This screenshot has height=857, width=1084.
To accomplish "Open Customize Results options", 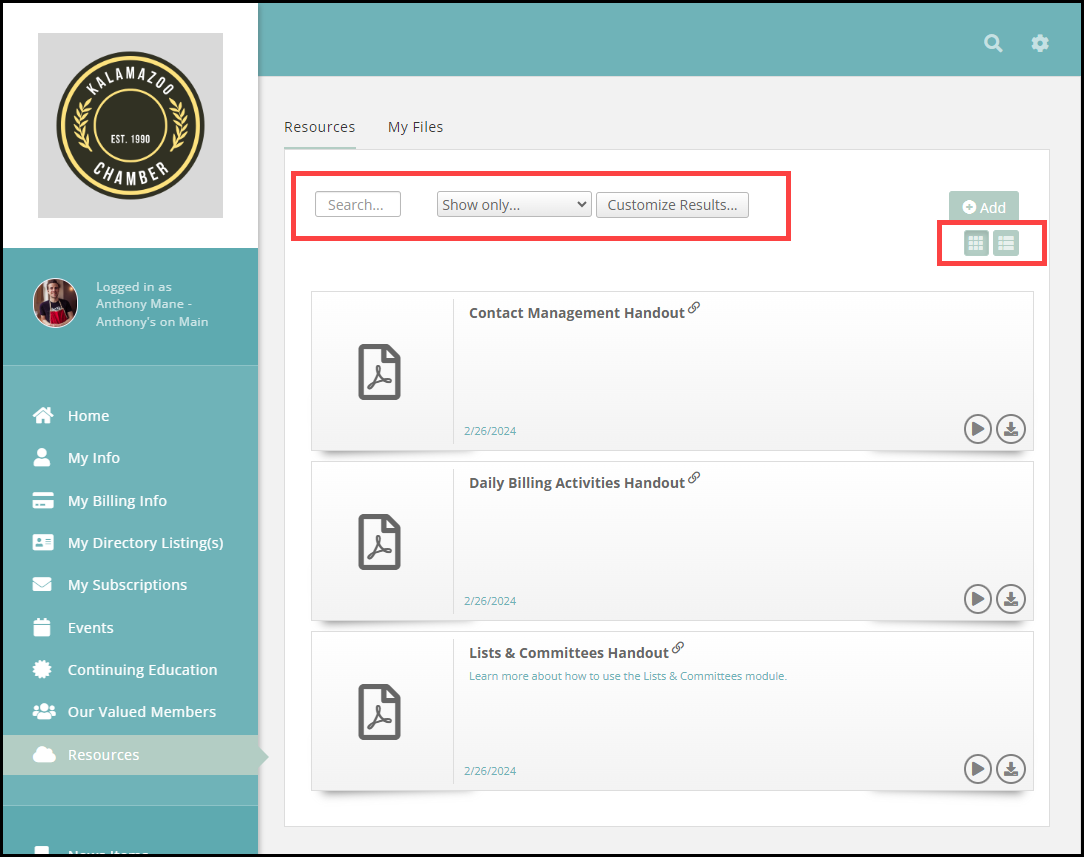I will pyautogui.click(x=672, y=204).
